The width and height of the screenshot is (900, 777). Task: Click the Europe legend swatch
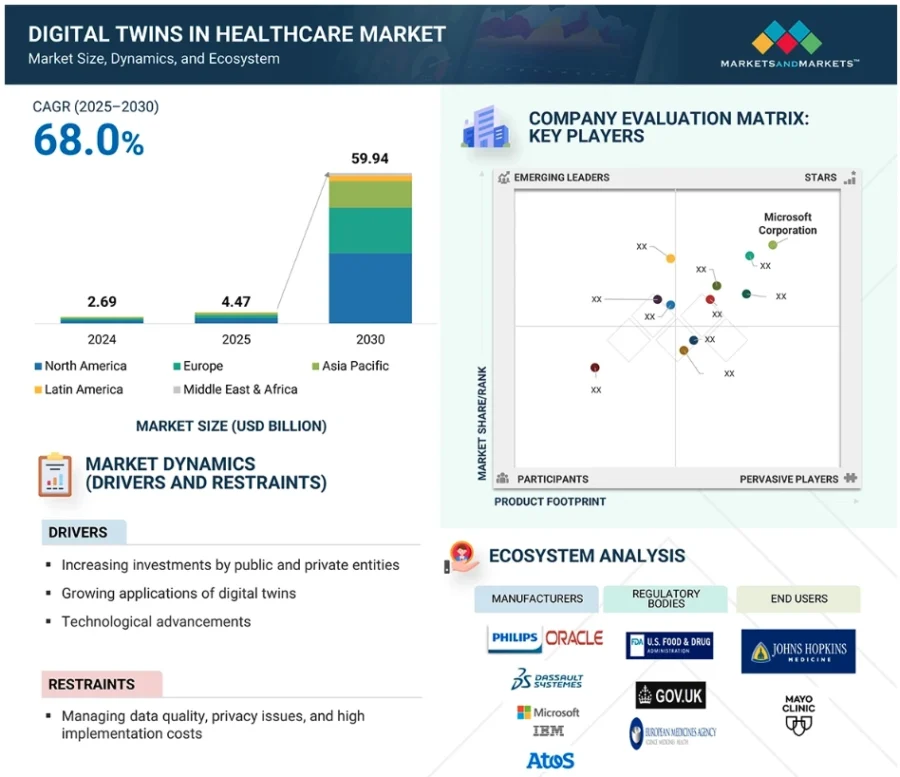tap(177, 366)
